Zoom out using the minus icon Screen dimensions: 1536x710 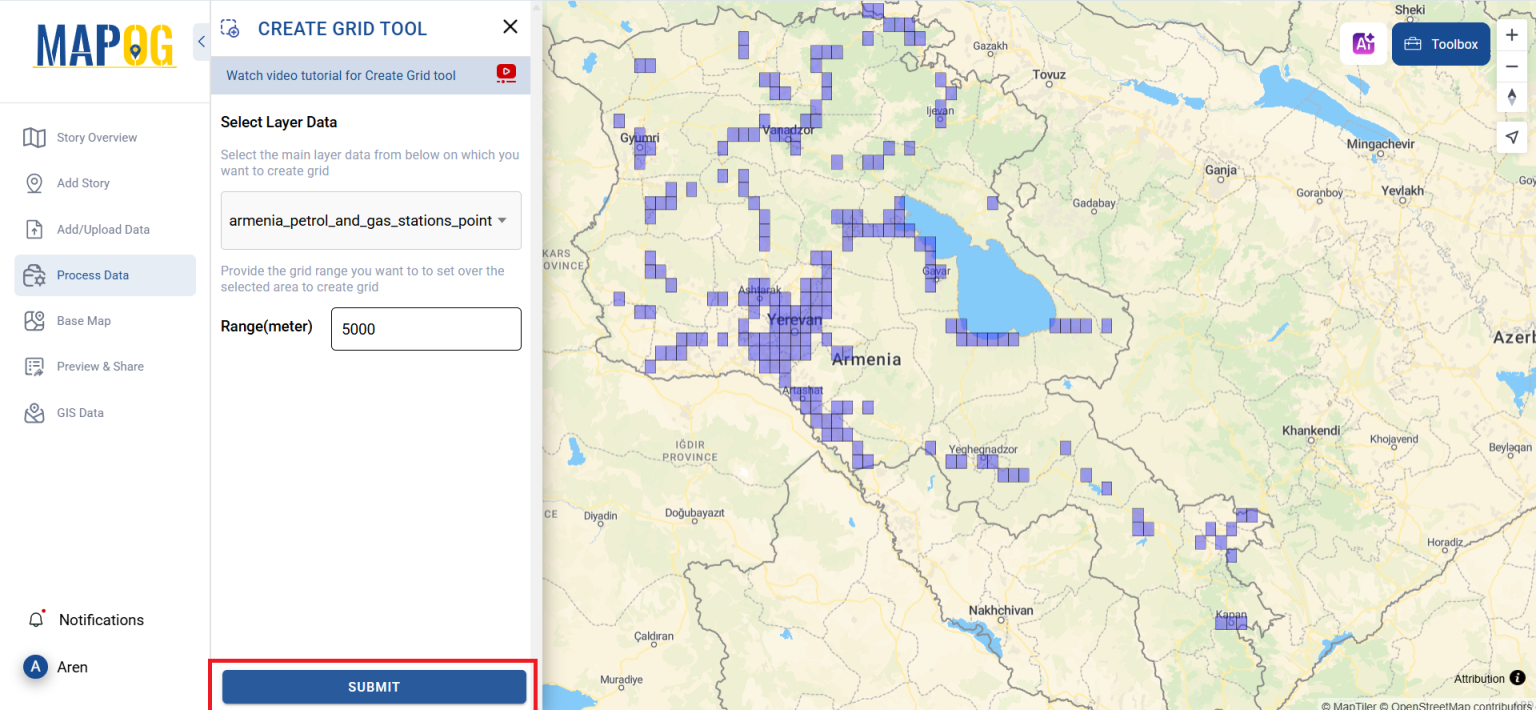click(1512, 67)
